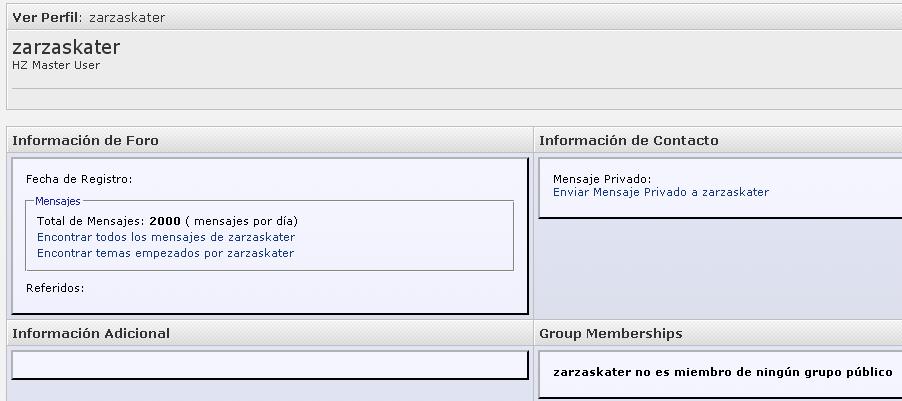Click the 'Mensajes' fieldset legend
The image size is (902, 401).
tap(58, 201)
